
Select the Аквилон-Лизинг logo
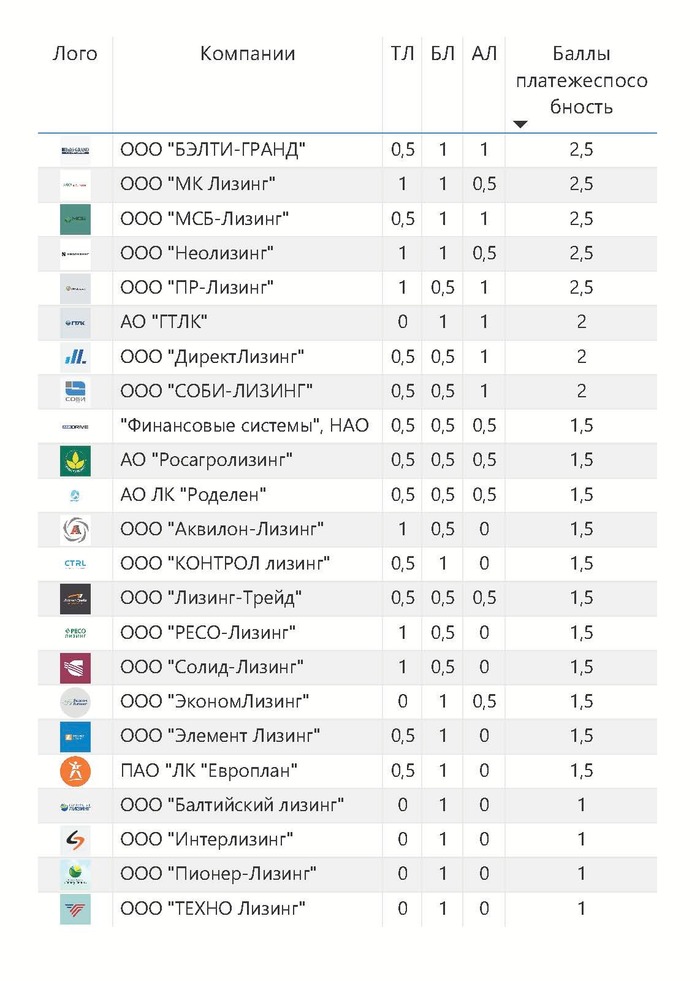[x=75, y=529]
